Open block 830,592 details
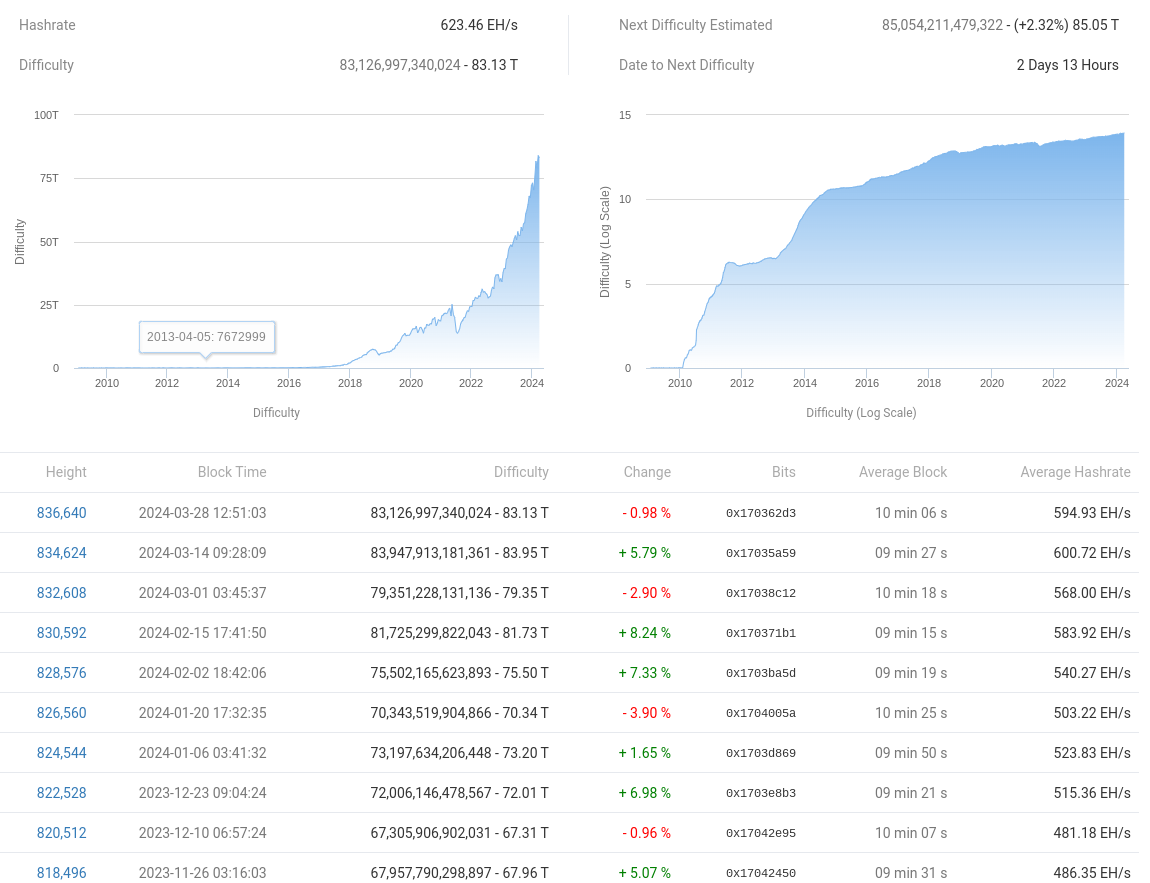 pos(62,633)
